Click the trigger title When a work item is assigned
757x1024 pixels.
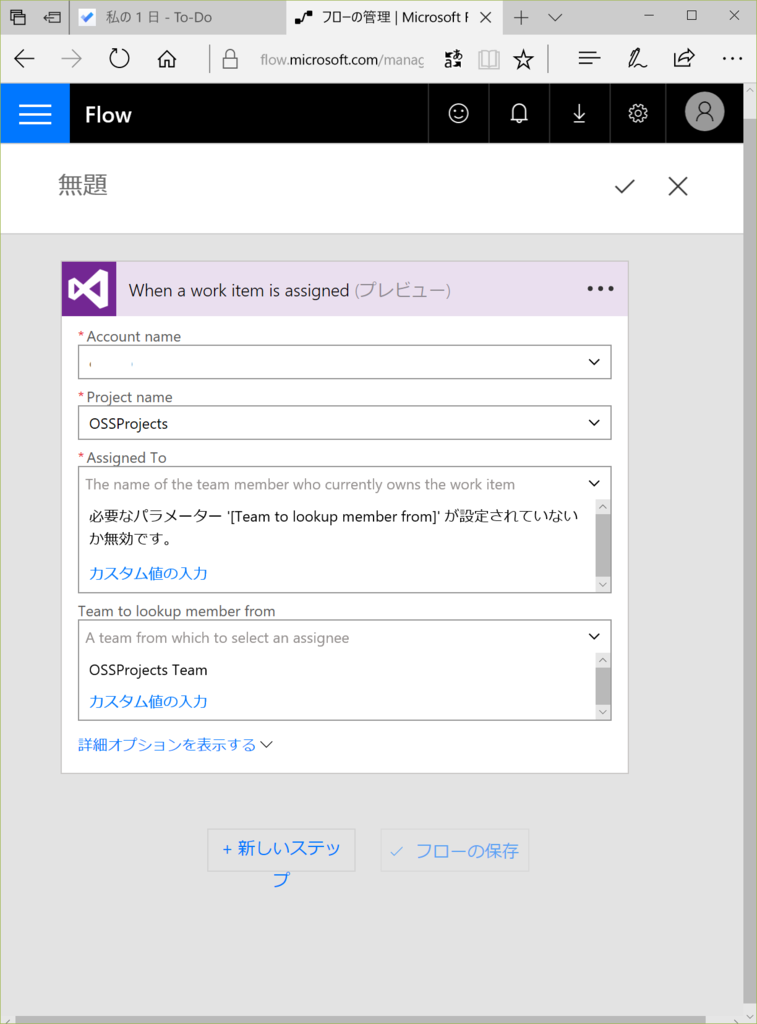(x=239, y=290)
